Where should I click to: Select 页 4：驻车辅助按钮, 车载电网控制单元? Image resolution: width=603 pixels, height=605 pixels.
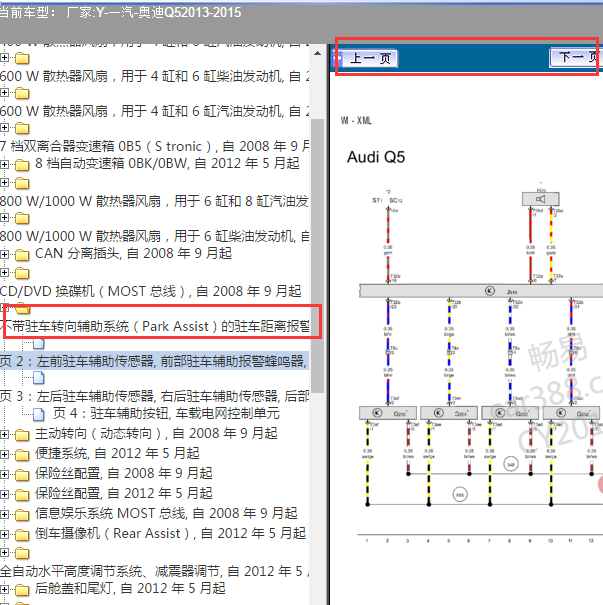click(166, 414)
